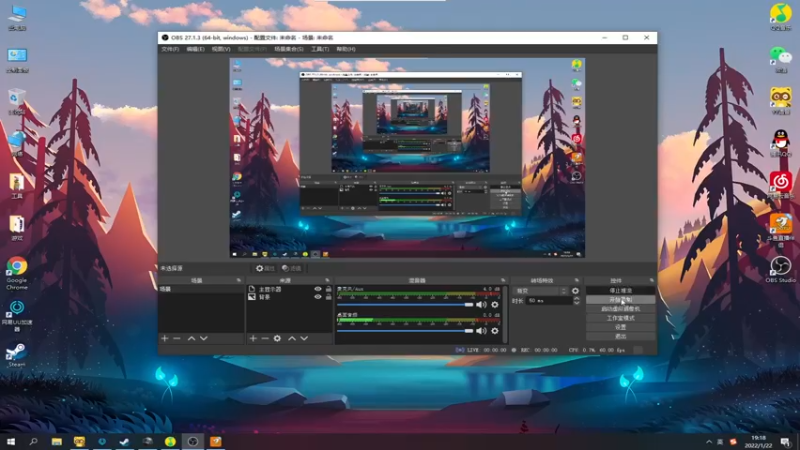Image resolution: width=800 pixels, height=450 pixels.
Task: Adjust the 麦克风/Aux volume slider
Action: click(405, 305)
